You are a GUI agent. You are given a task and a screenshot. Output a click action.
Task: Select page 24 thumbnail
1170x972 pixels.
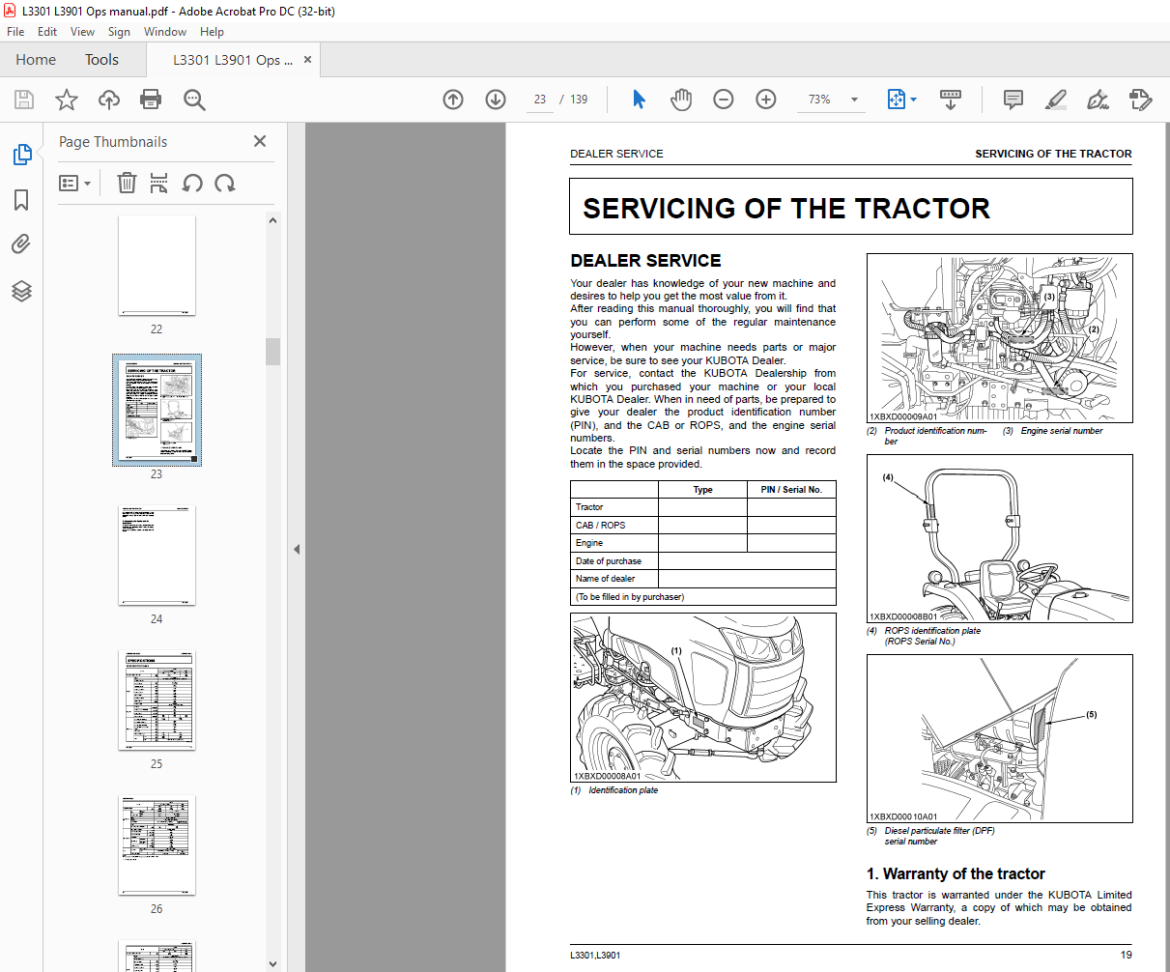(x=157, y=555)
